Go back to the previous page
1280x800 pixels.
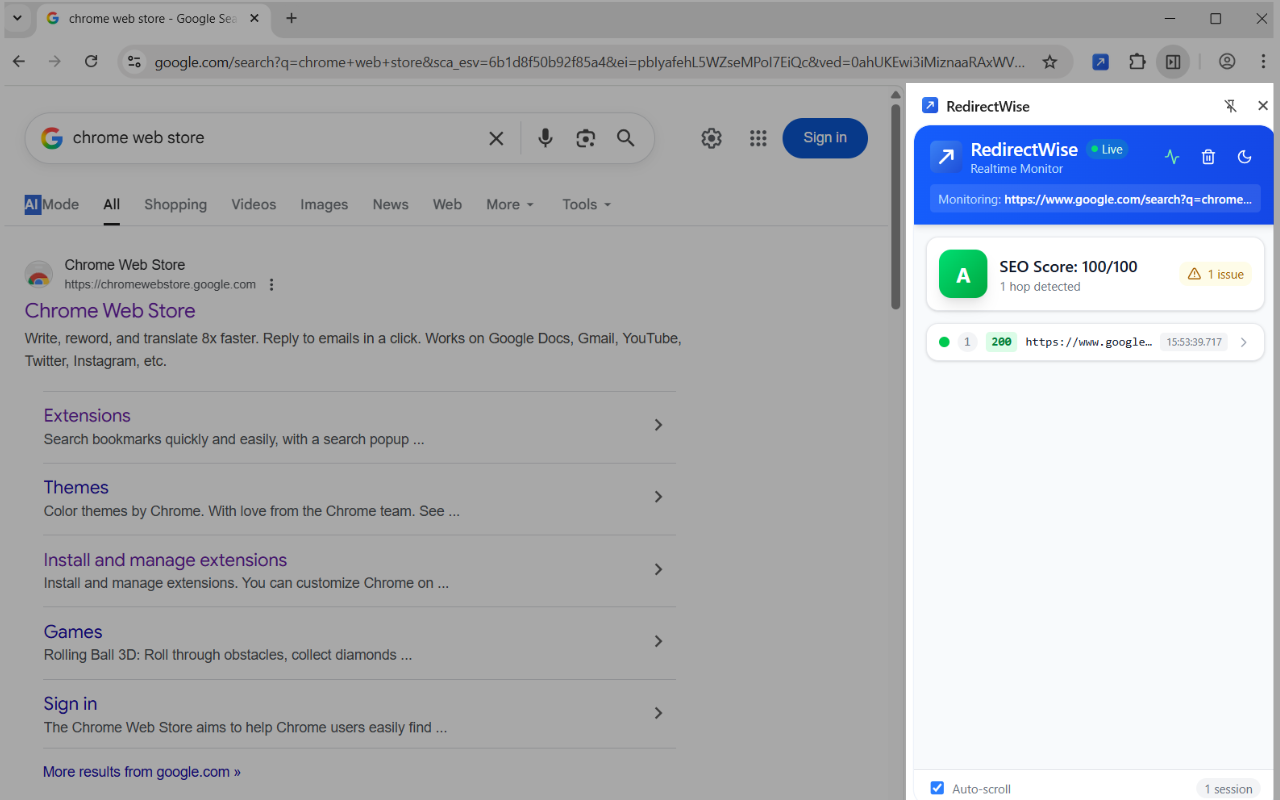[x=19, y=62]
